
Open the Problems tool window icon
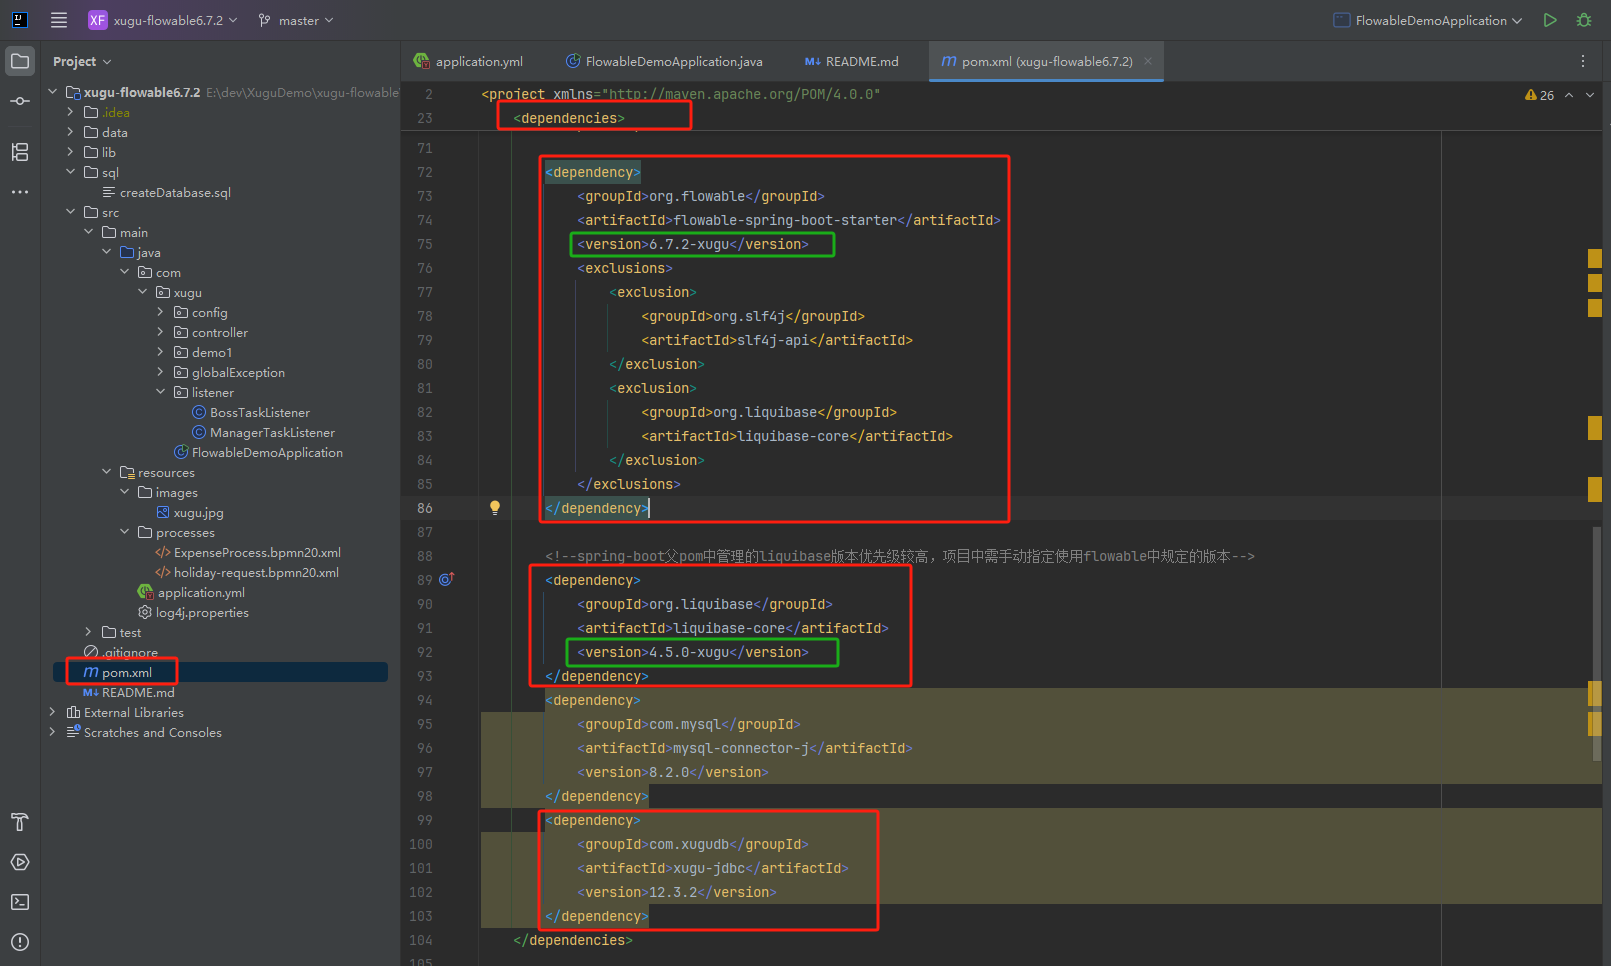pos(20,942)
